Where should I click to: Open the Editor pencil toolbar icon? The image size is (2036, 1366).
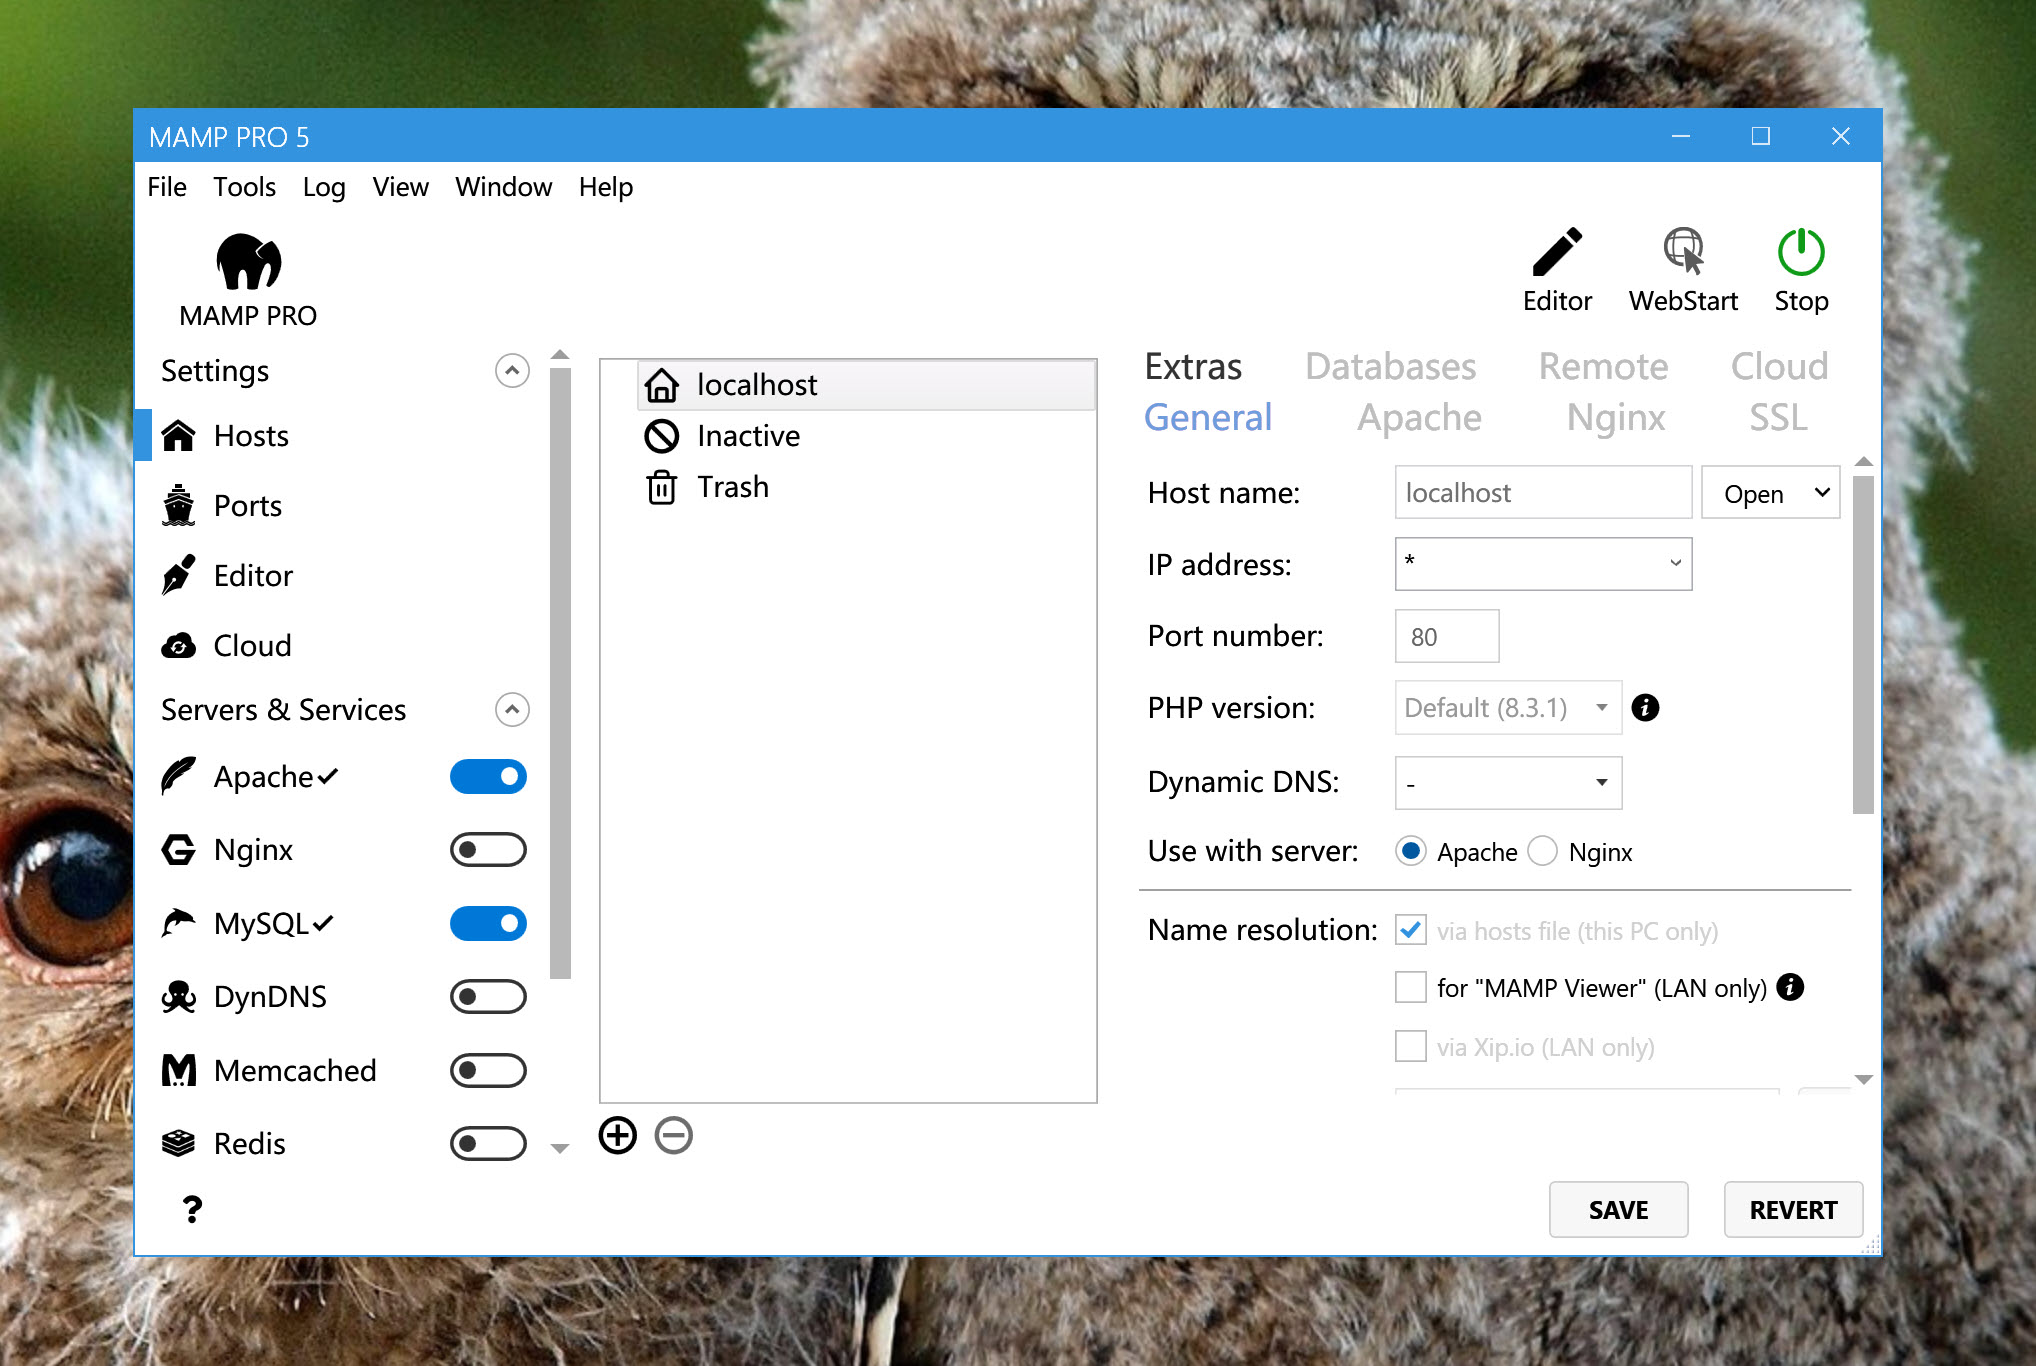(1557, 252)
